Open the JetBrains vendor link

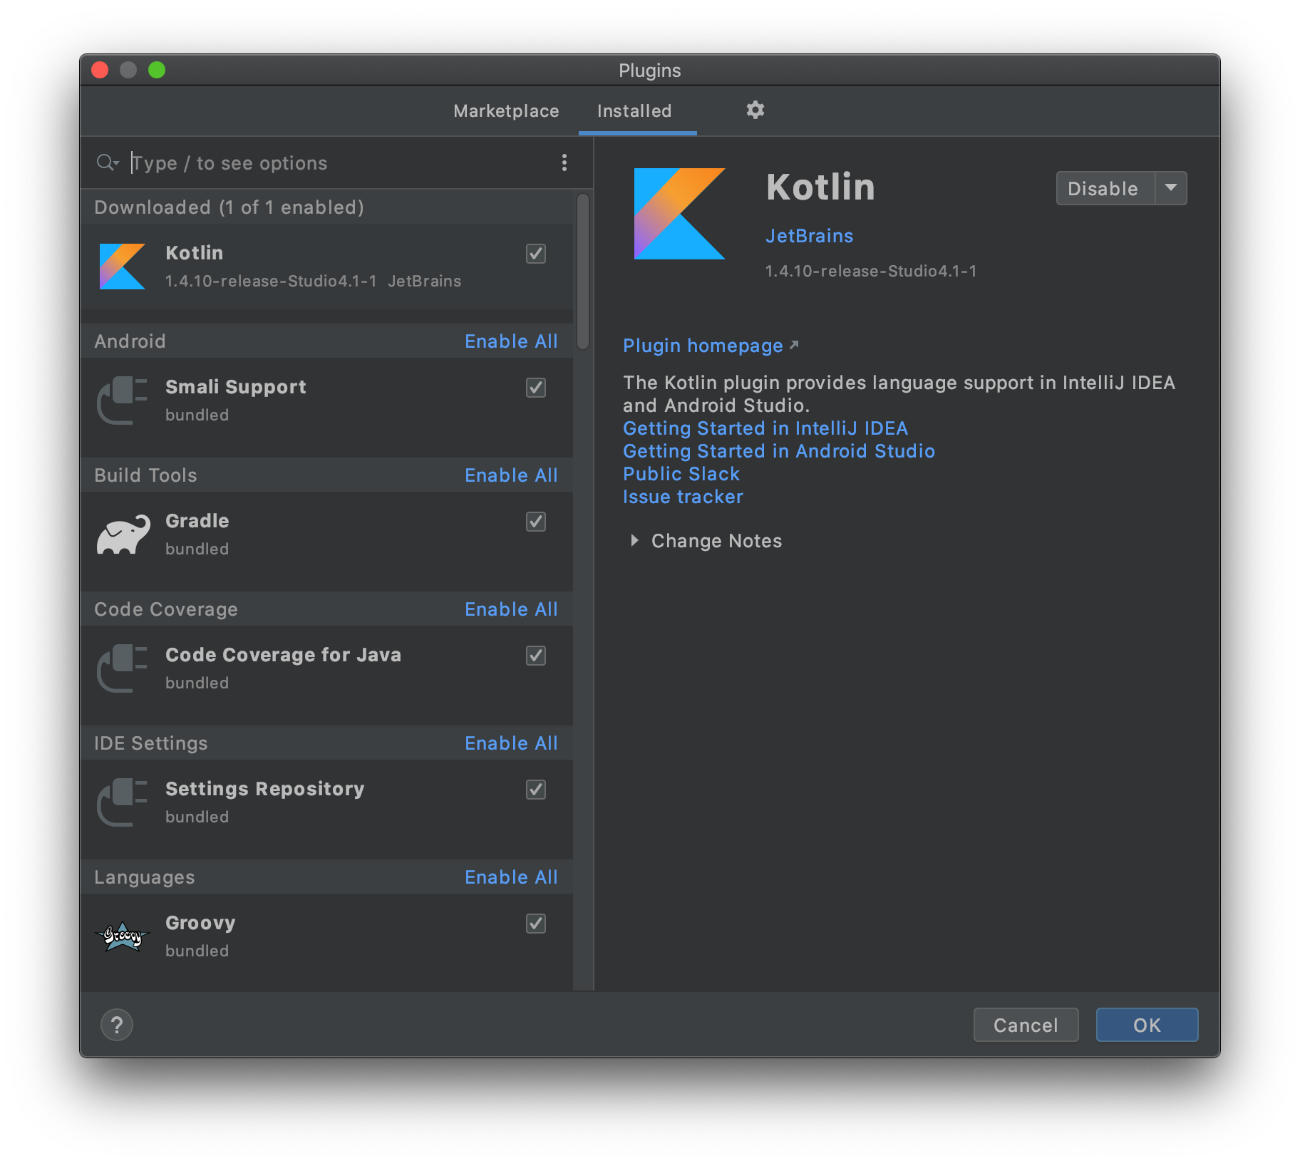(809, 236)
